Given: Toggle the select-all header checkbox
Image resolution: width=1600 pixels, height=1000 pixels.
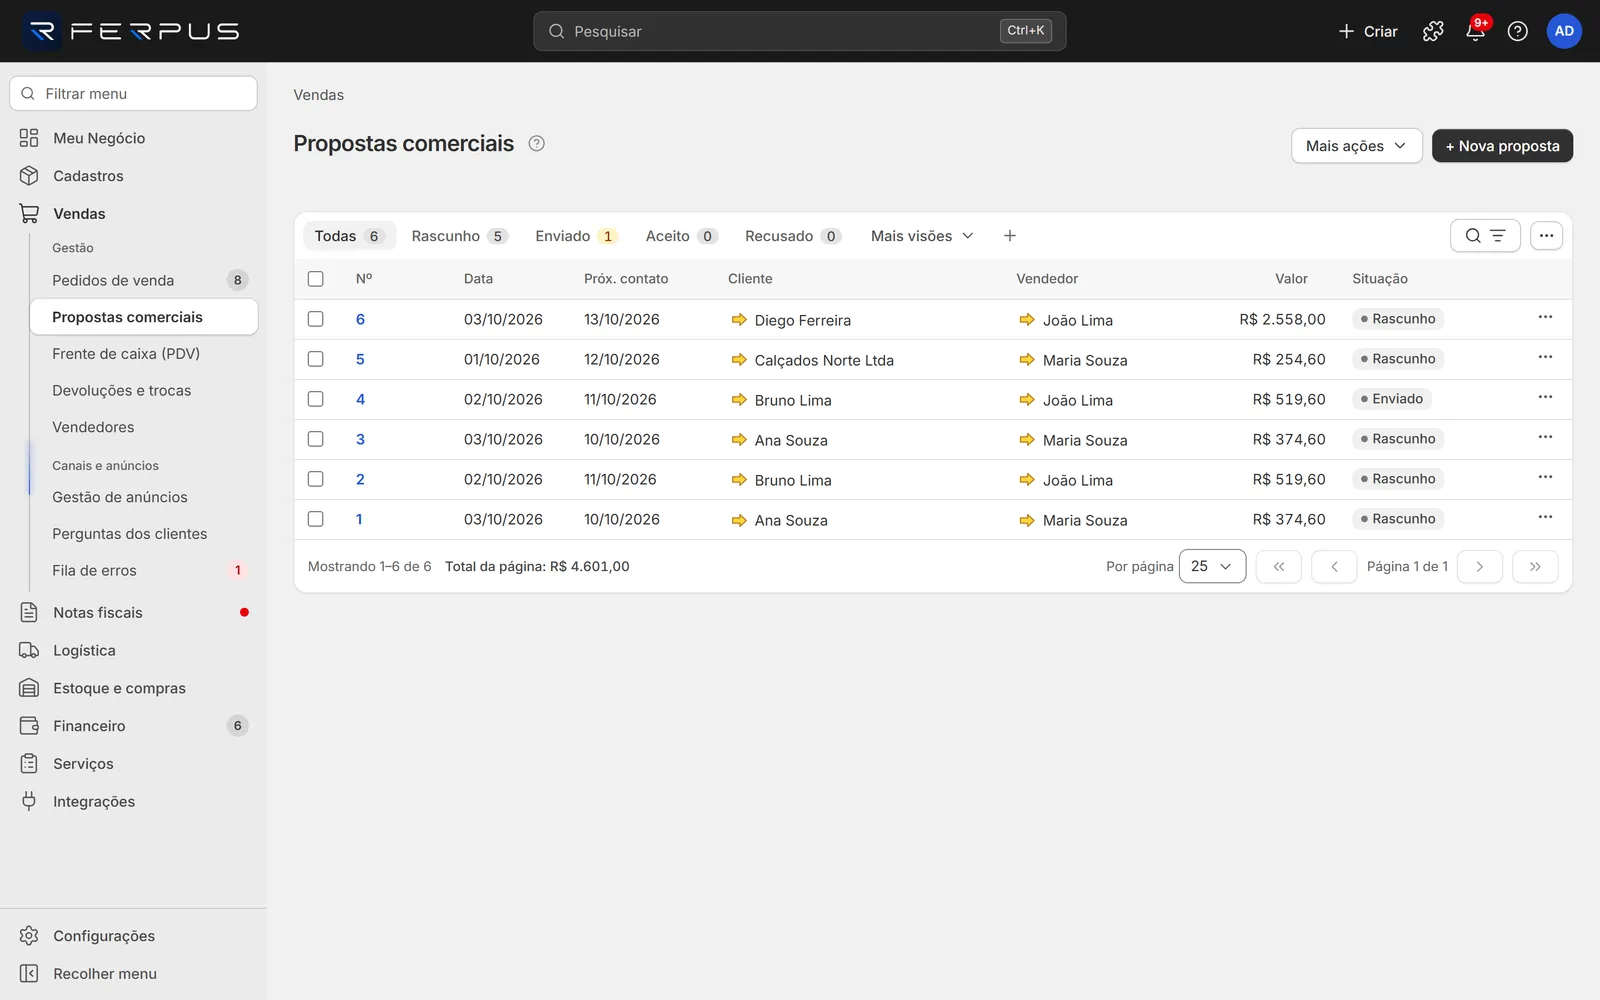Looking at the screenshot, I should point(316,279).
